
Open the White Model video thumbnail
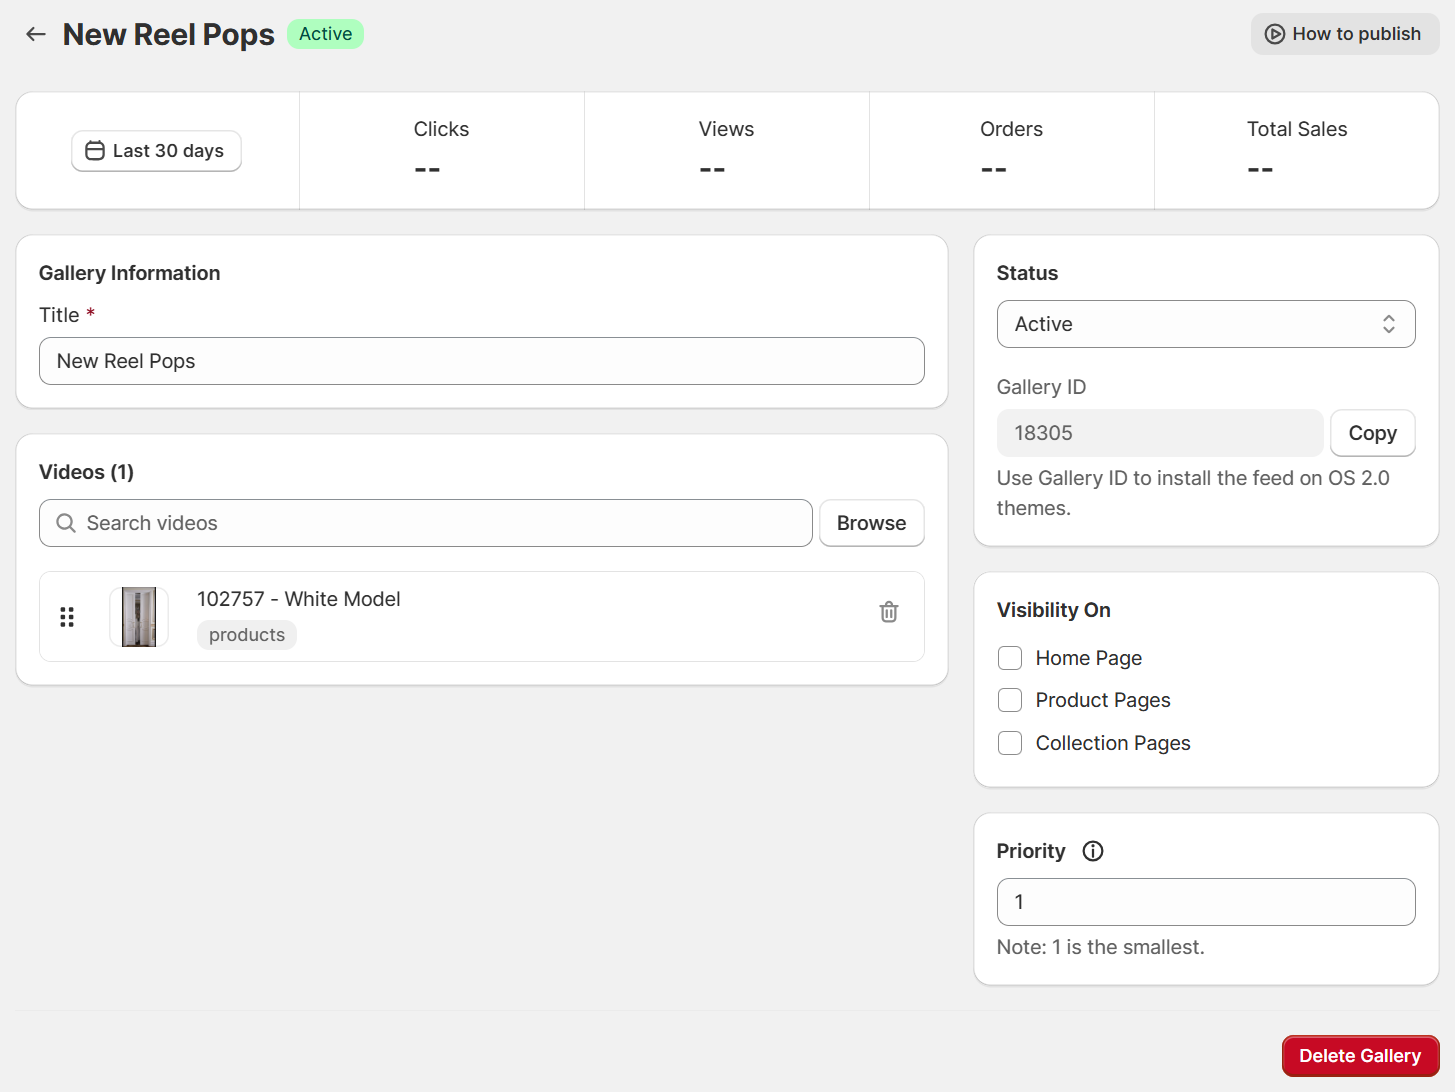[x=139, y=617]
